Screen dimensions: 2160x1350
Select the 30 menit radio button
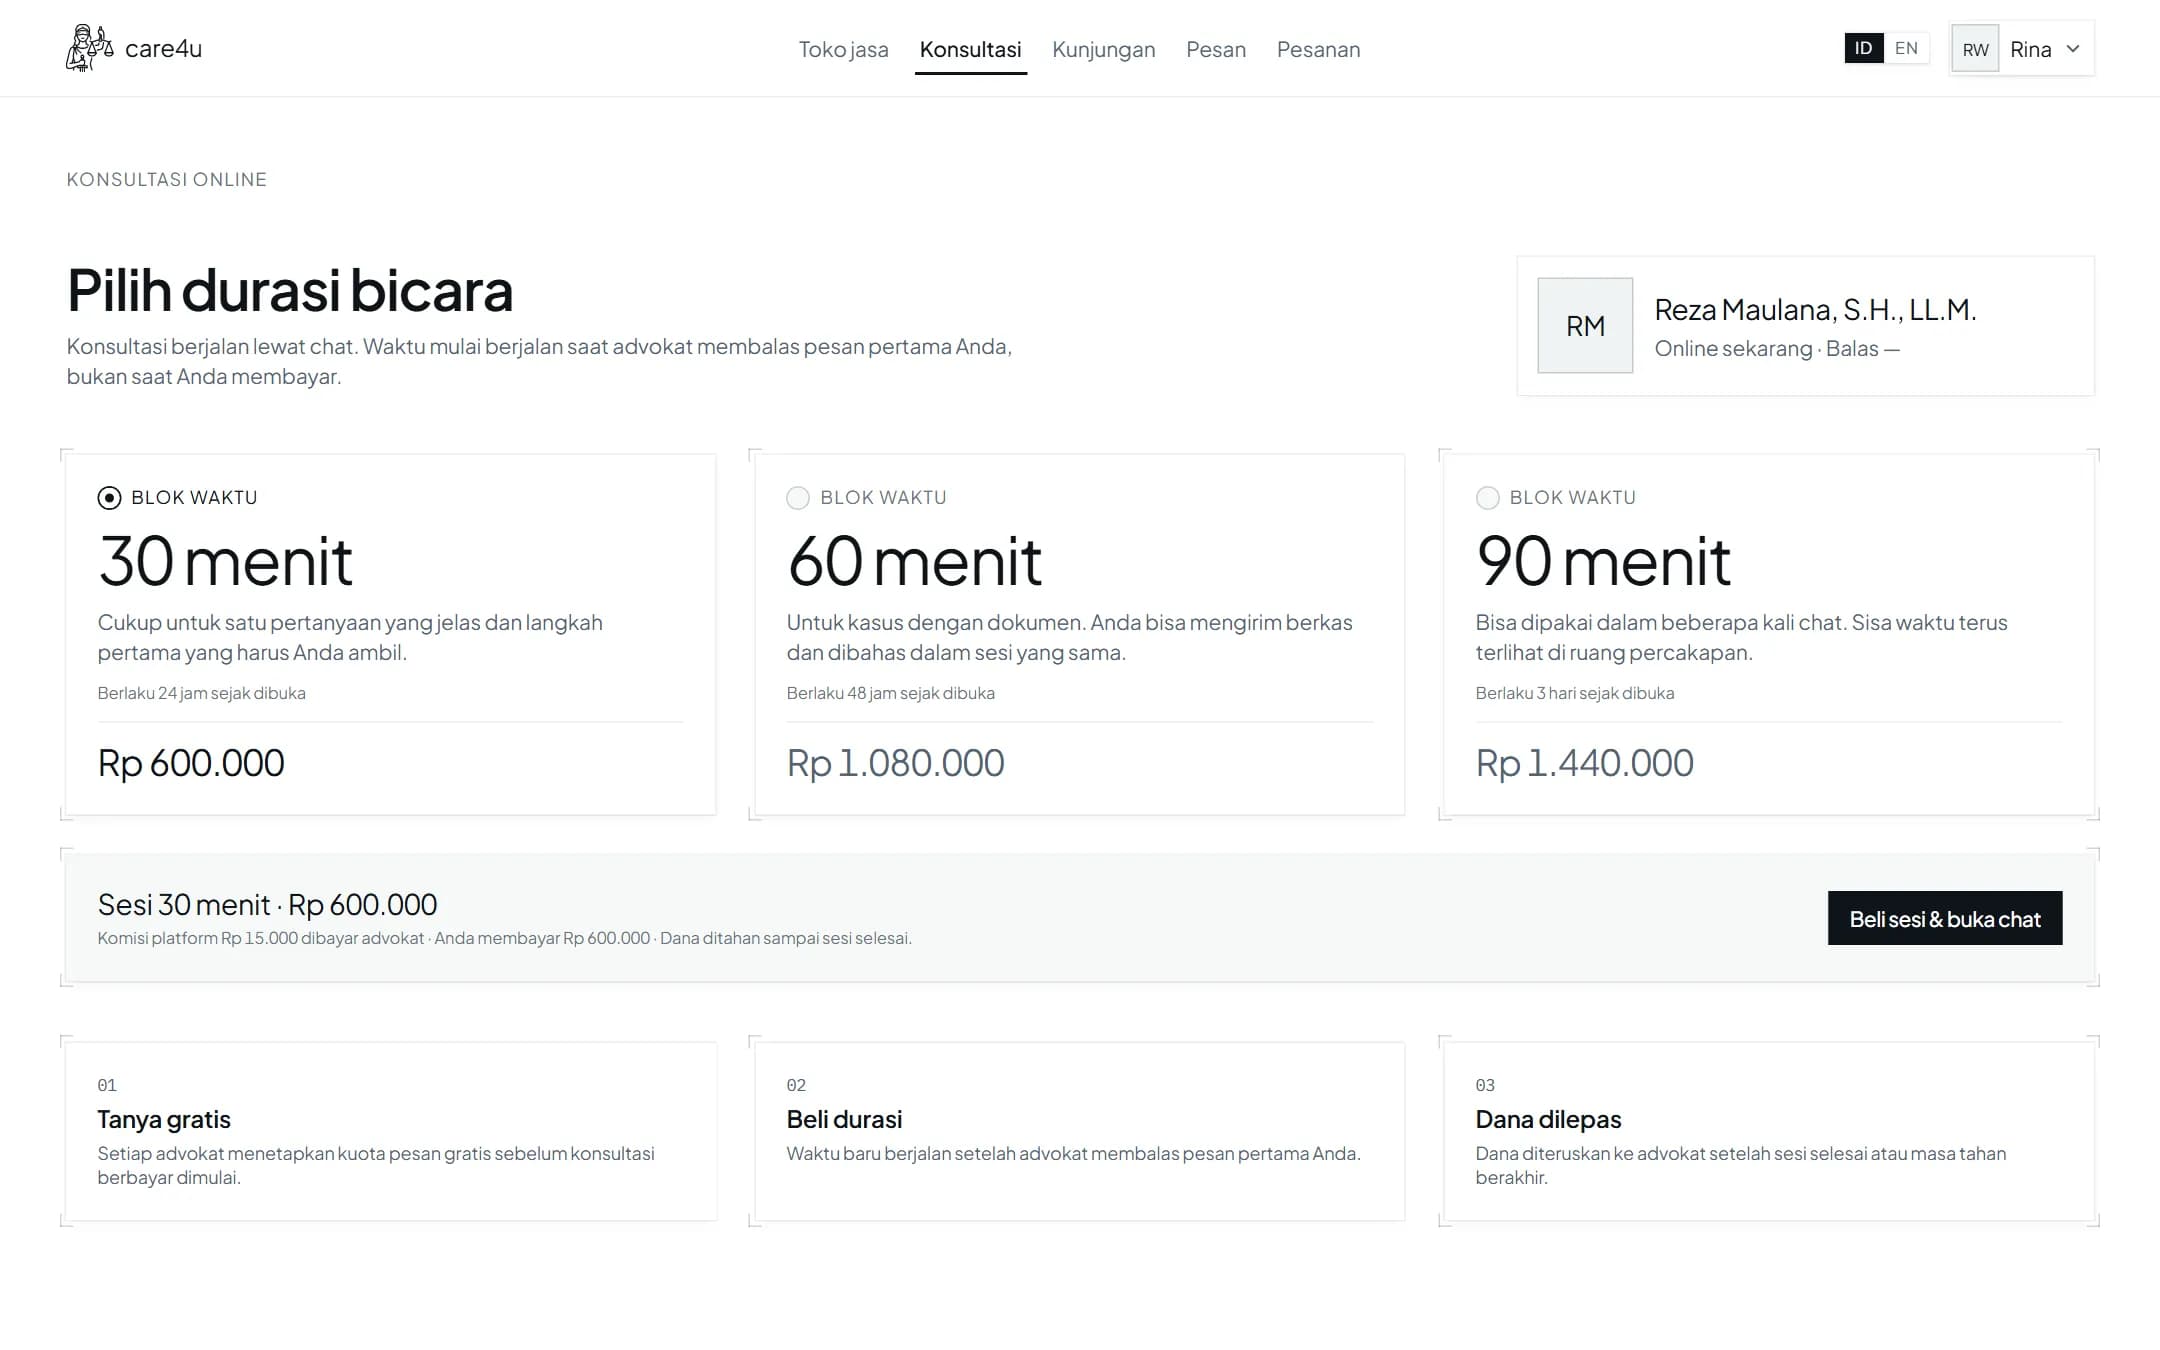point(109,498)
